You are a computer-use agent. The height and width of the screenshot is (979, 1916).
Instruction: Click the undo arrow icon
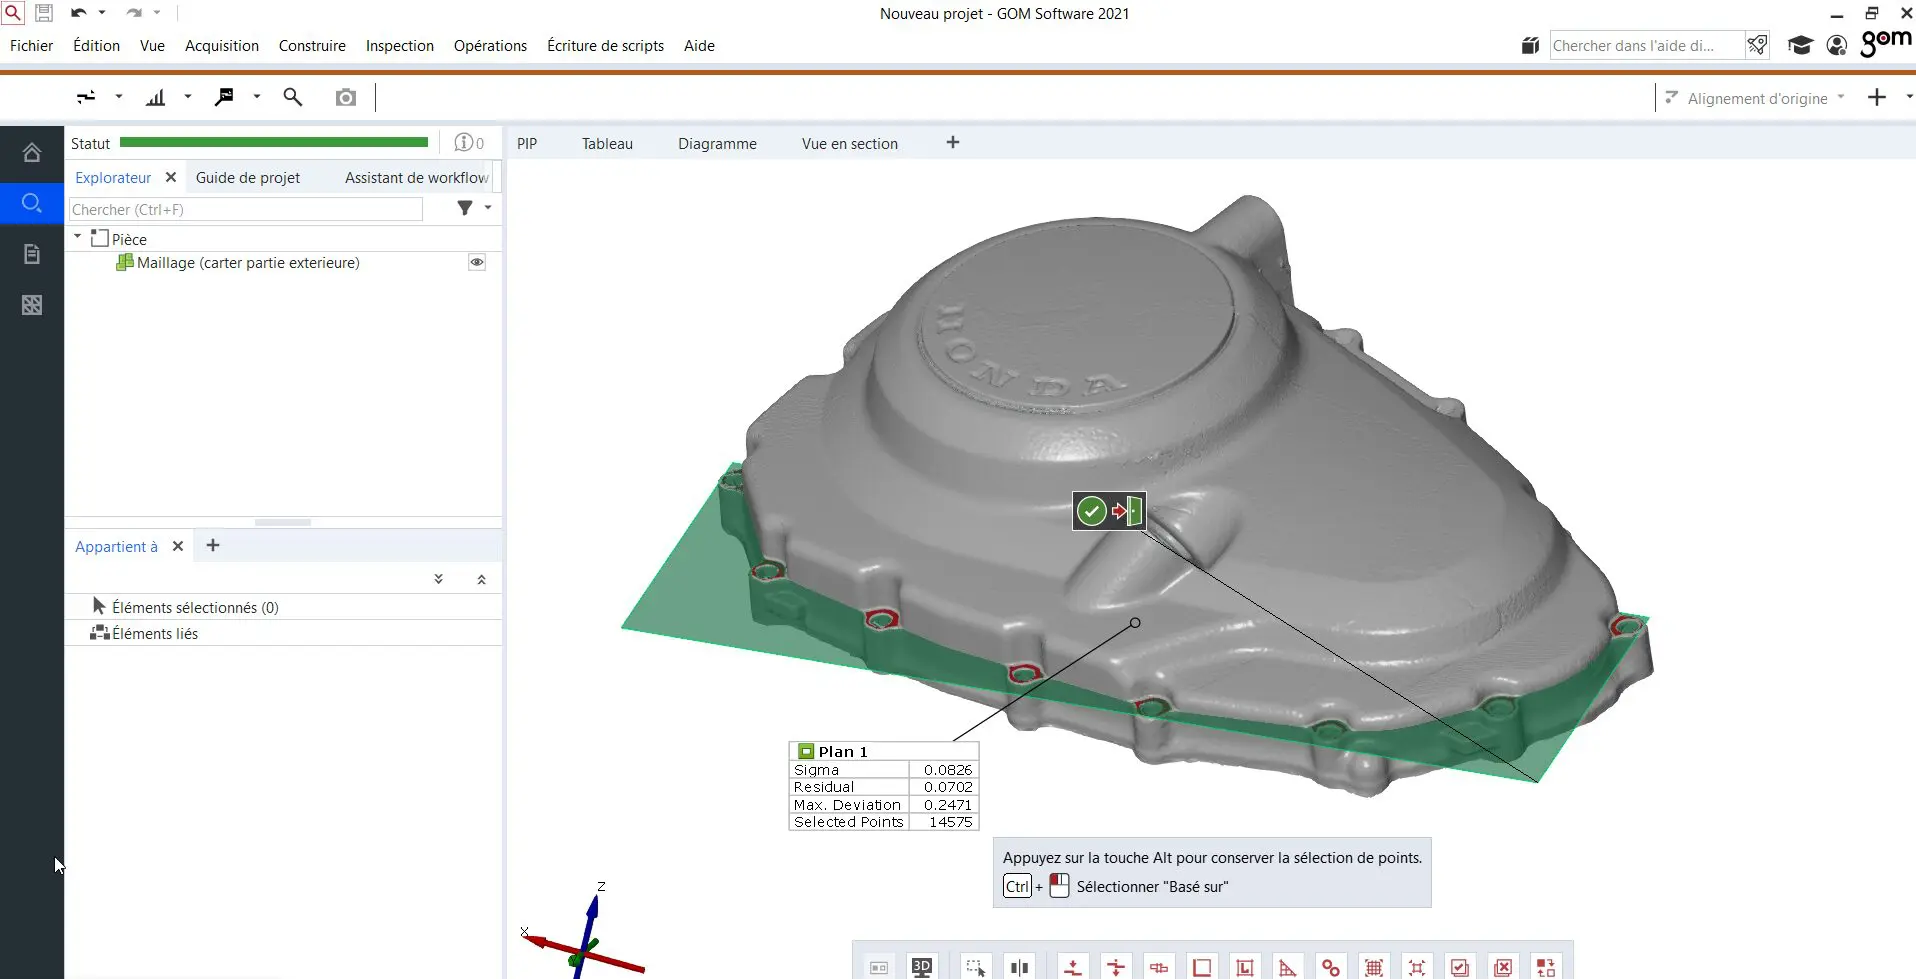[x=78, y=13]
